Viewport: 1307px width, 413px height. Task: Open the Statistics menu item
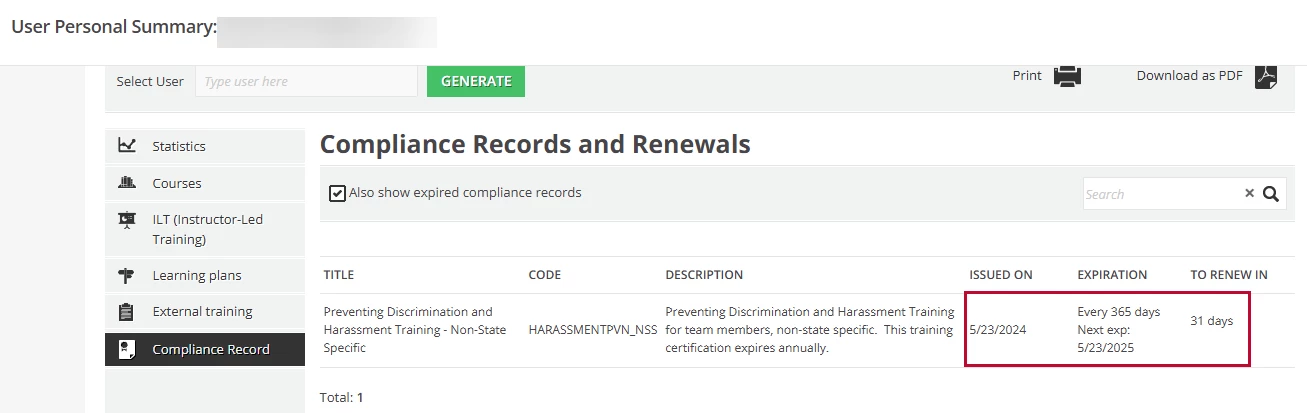coord(179,146)
